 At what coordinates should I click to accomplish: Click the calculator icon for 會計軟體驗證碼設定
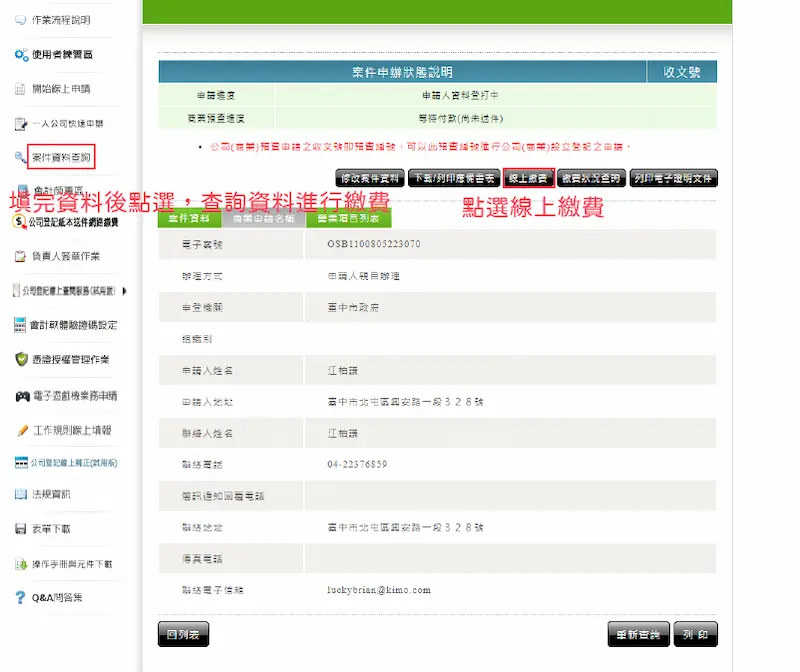21,325
